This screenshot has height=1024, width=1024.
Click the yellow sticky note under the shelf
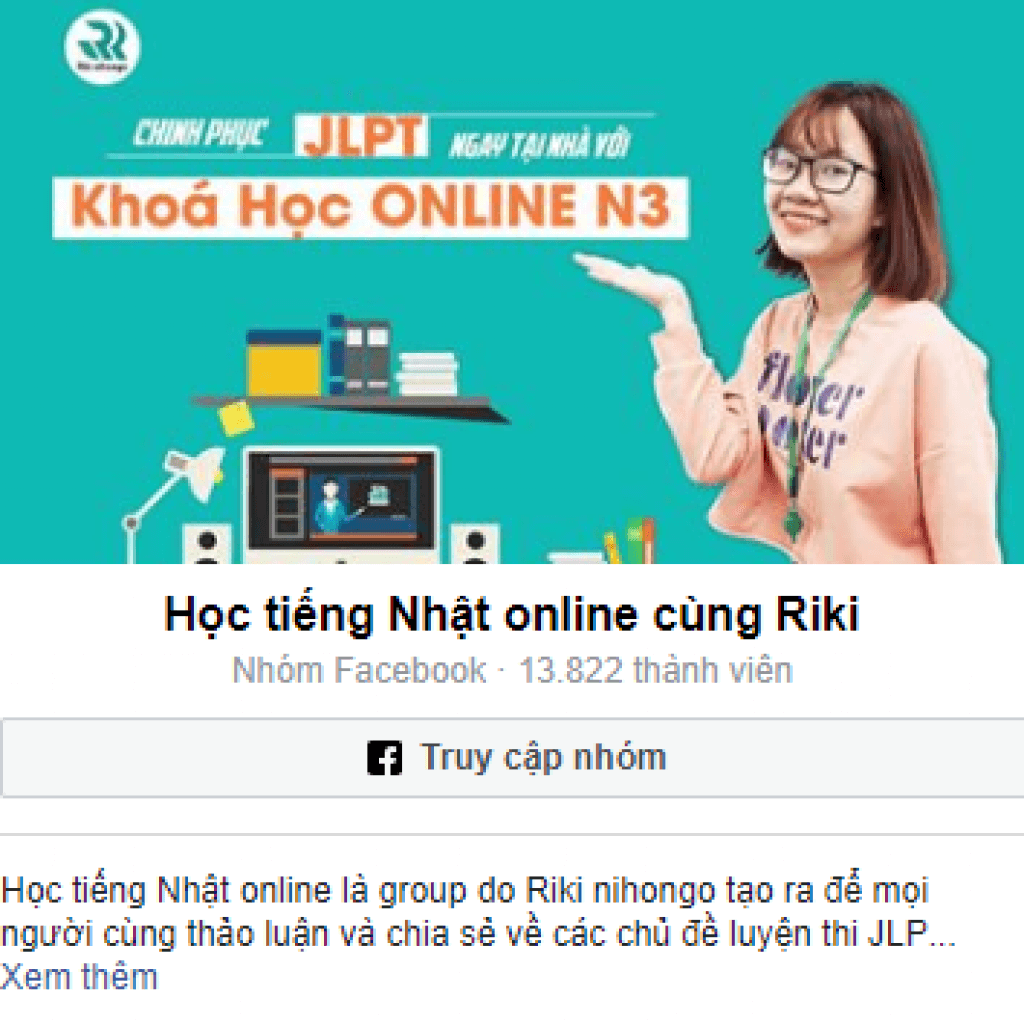pos(235,418)
